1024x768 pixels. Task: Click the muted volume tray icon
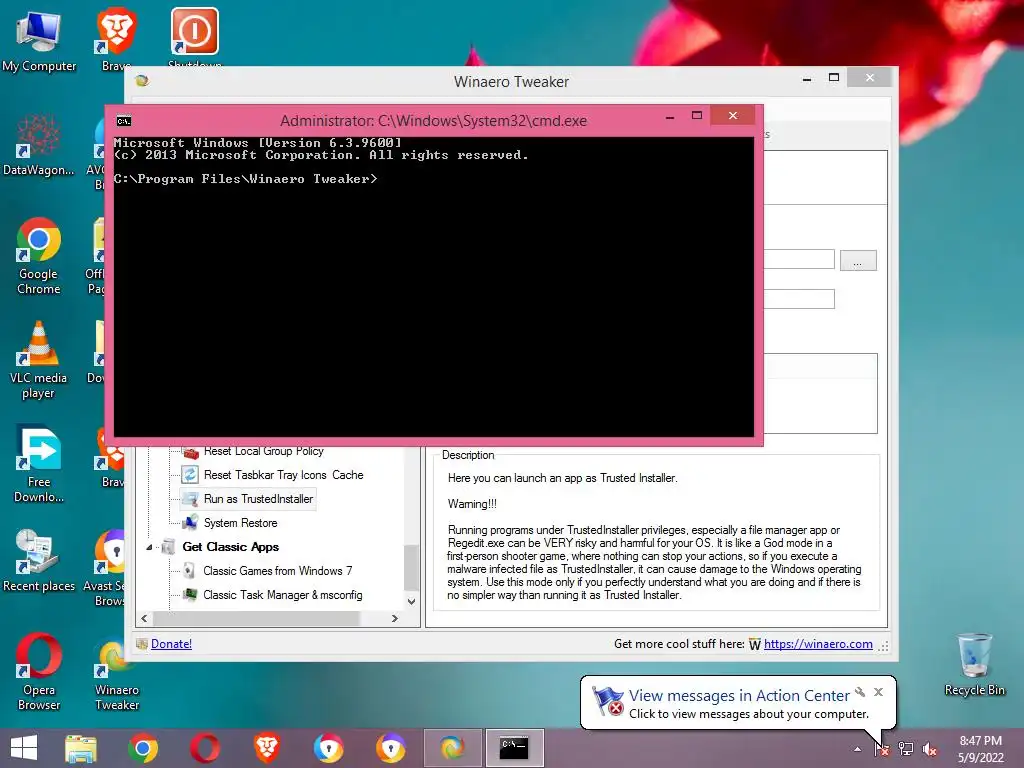[x=930, y=749]
